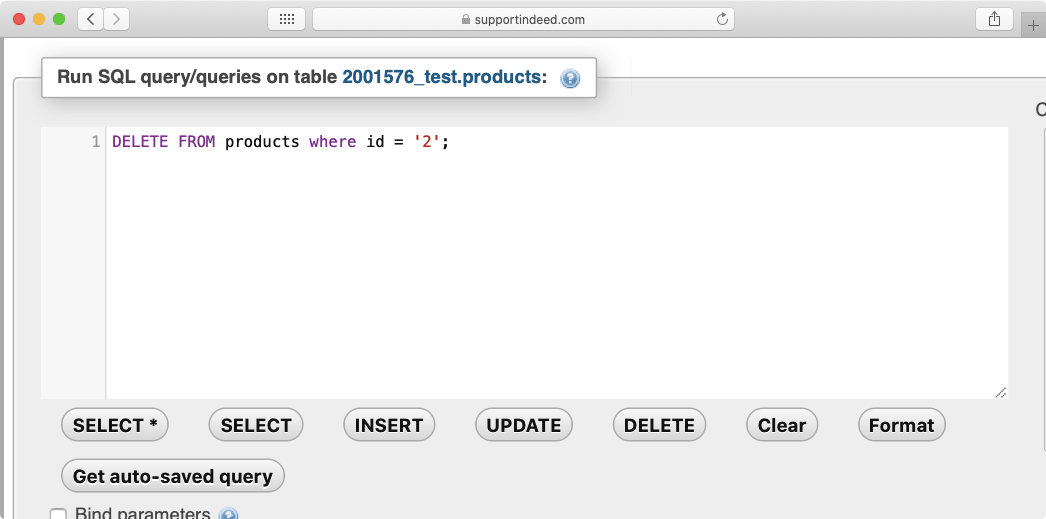This screenshot has height=519, width=1046.
Task: Reload the page with the refresh icon
Action: tap(722, 19)
